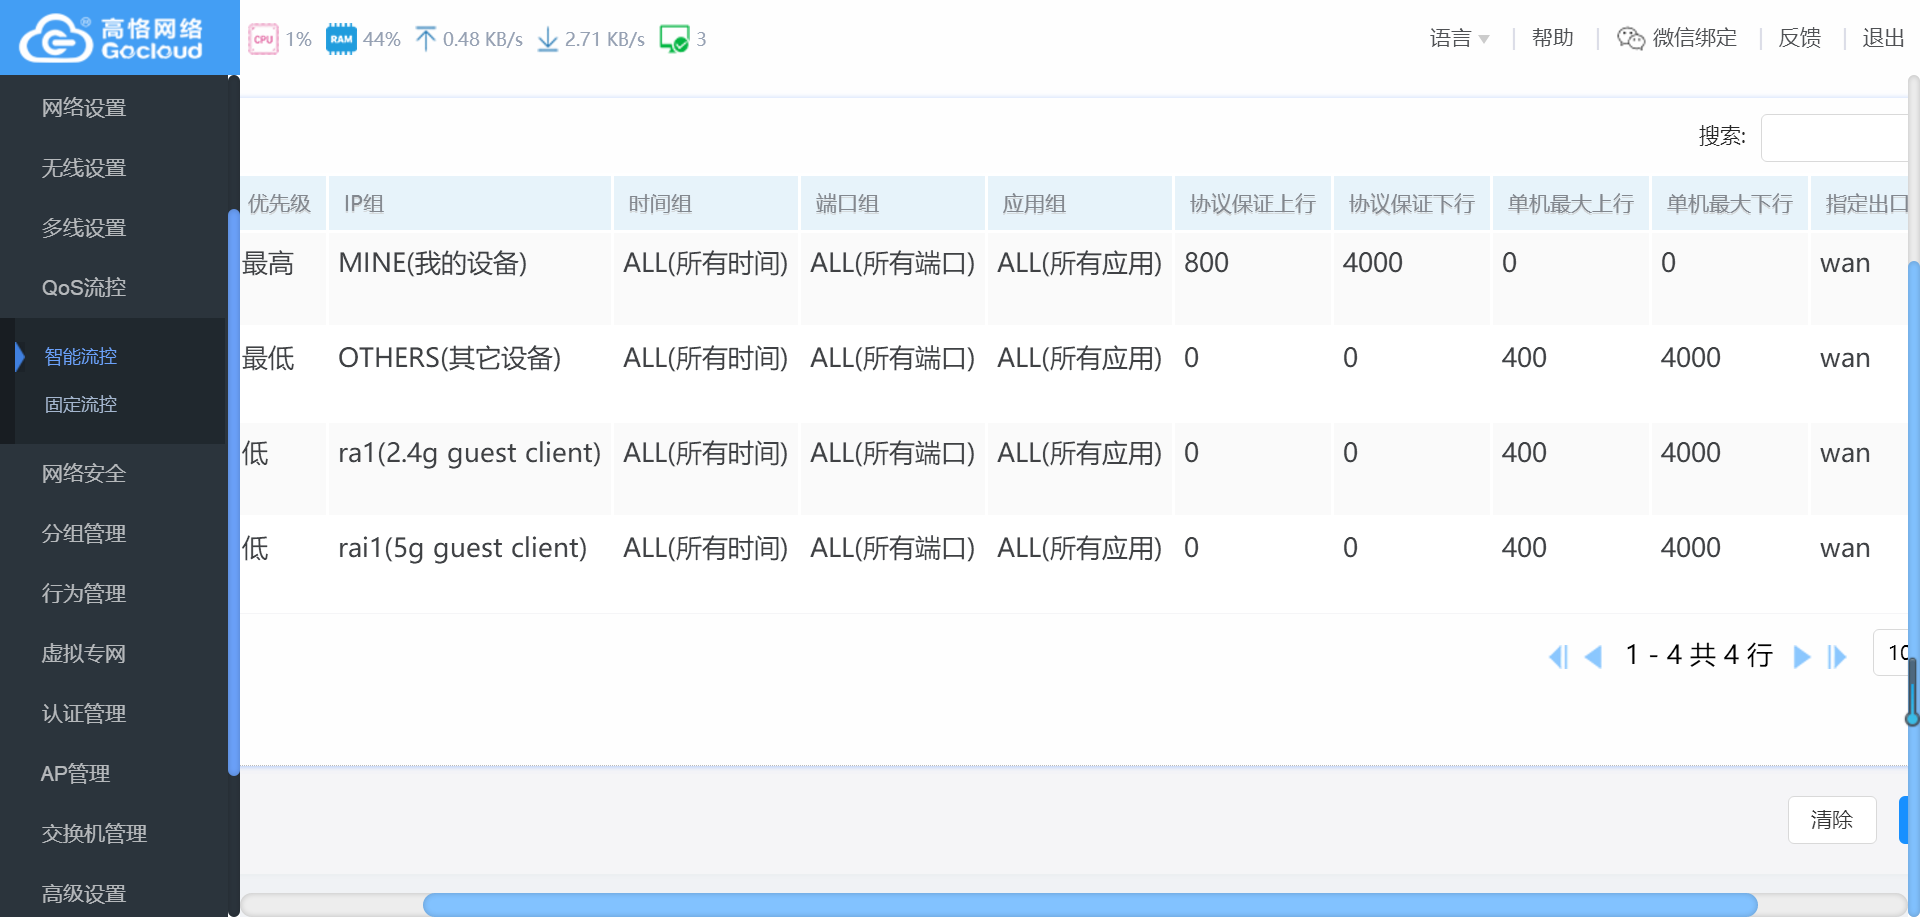Click the CPU usage icon
The image size is (1920, 917).
(263, 39)
